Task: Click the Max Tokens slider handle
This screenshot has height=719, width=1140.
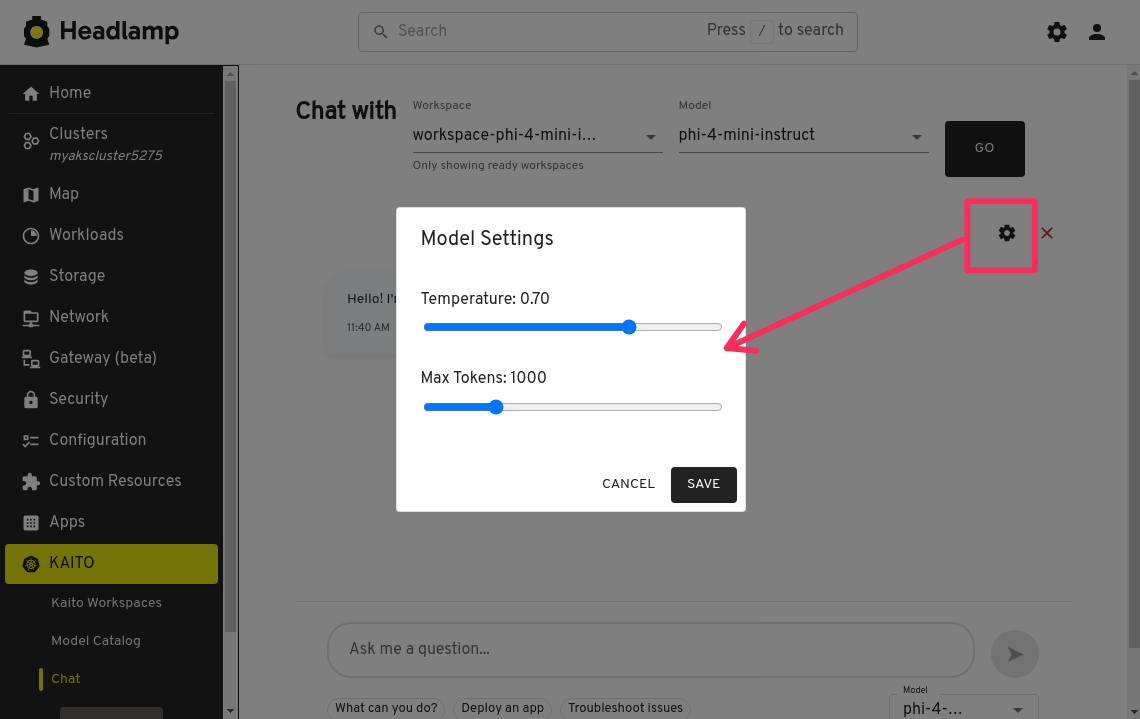Action: coord(496,407)
